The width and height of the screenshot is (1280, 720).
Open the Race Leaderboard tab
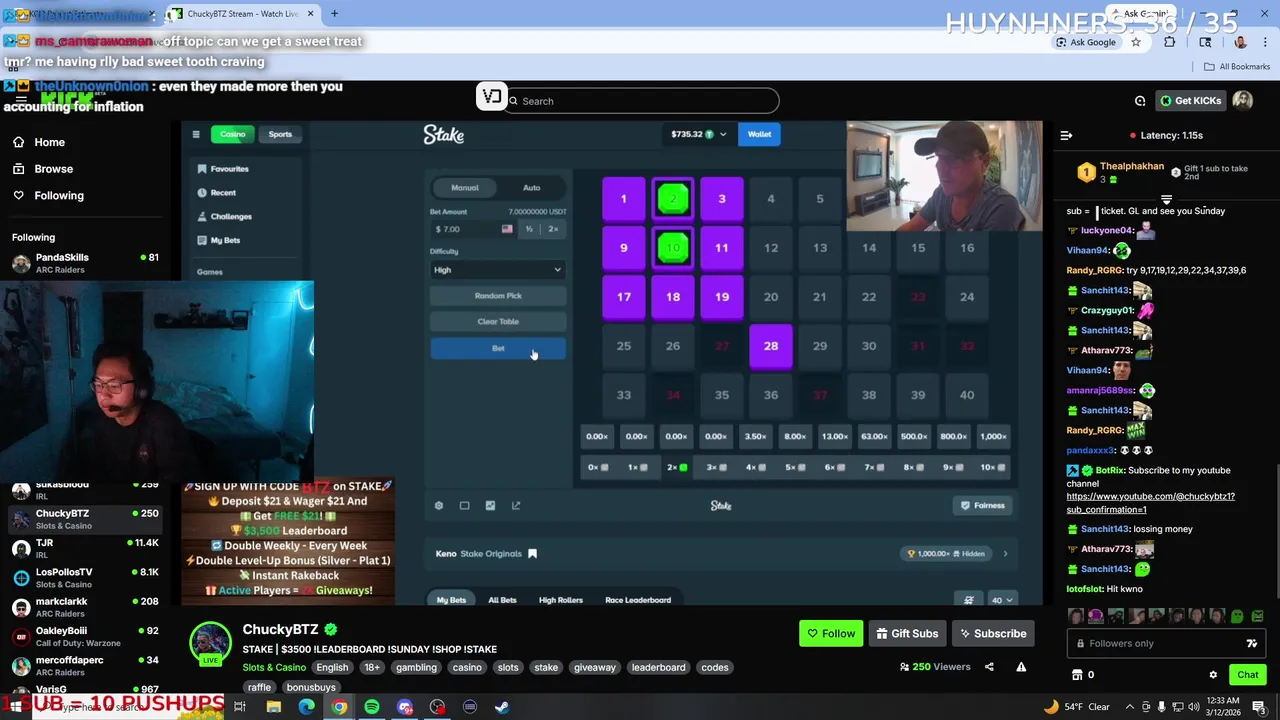tap(638, 600)
